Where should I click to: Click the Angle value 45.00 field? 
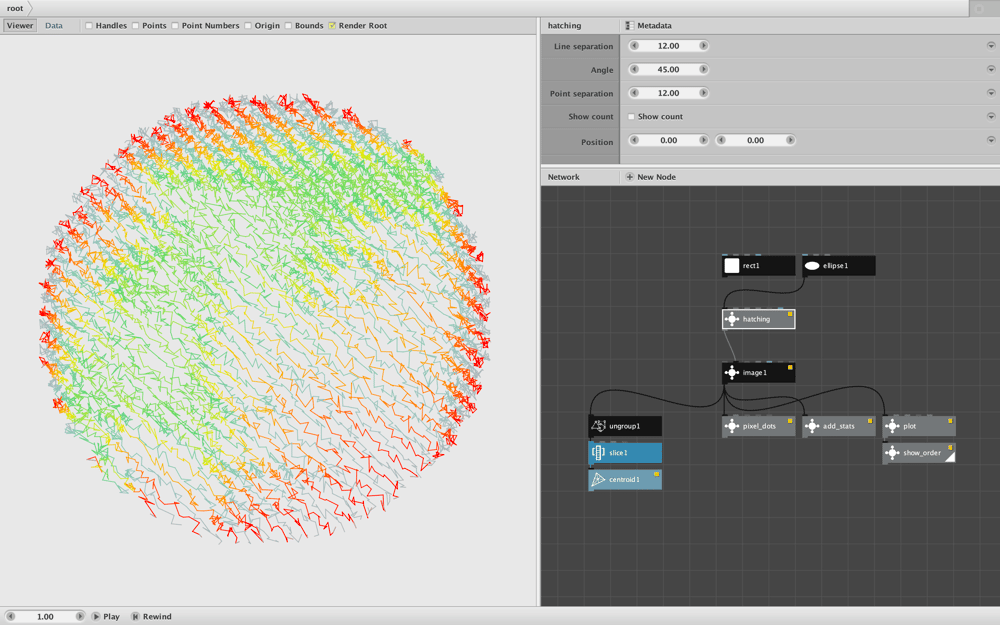(x=668, y=70)
